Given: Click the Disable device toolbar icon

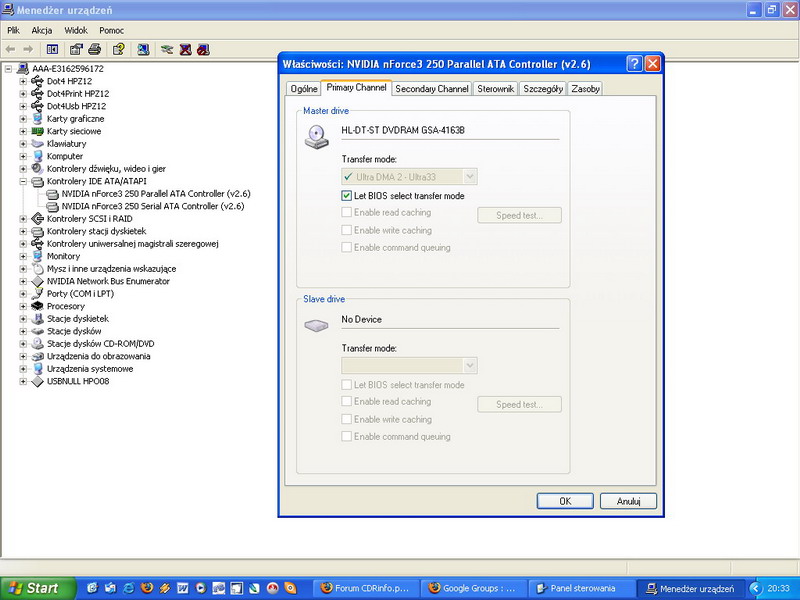Looking at the screenshot, I should tap(204, 49).
